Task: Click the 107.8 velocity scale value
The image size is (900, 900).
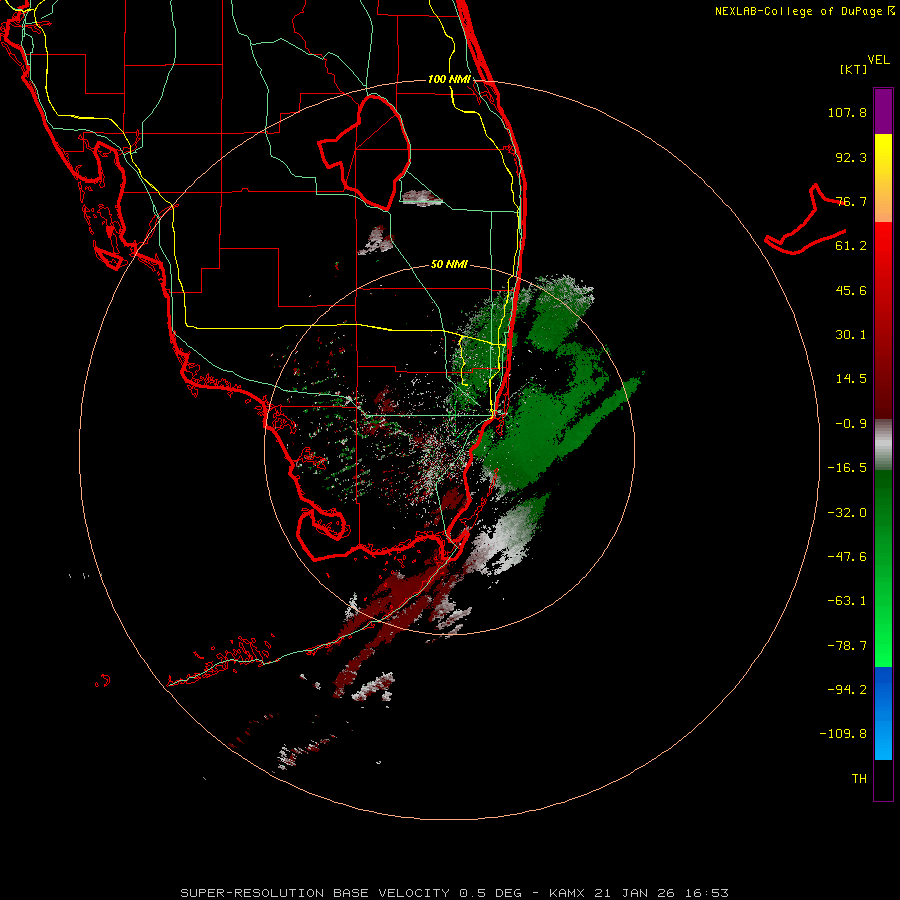Action: 847,112
